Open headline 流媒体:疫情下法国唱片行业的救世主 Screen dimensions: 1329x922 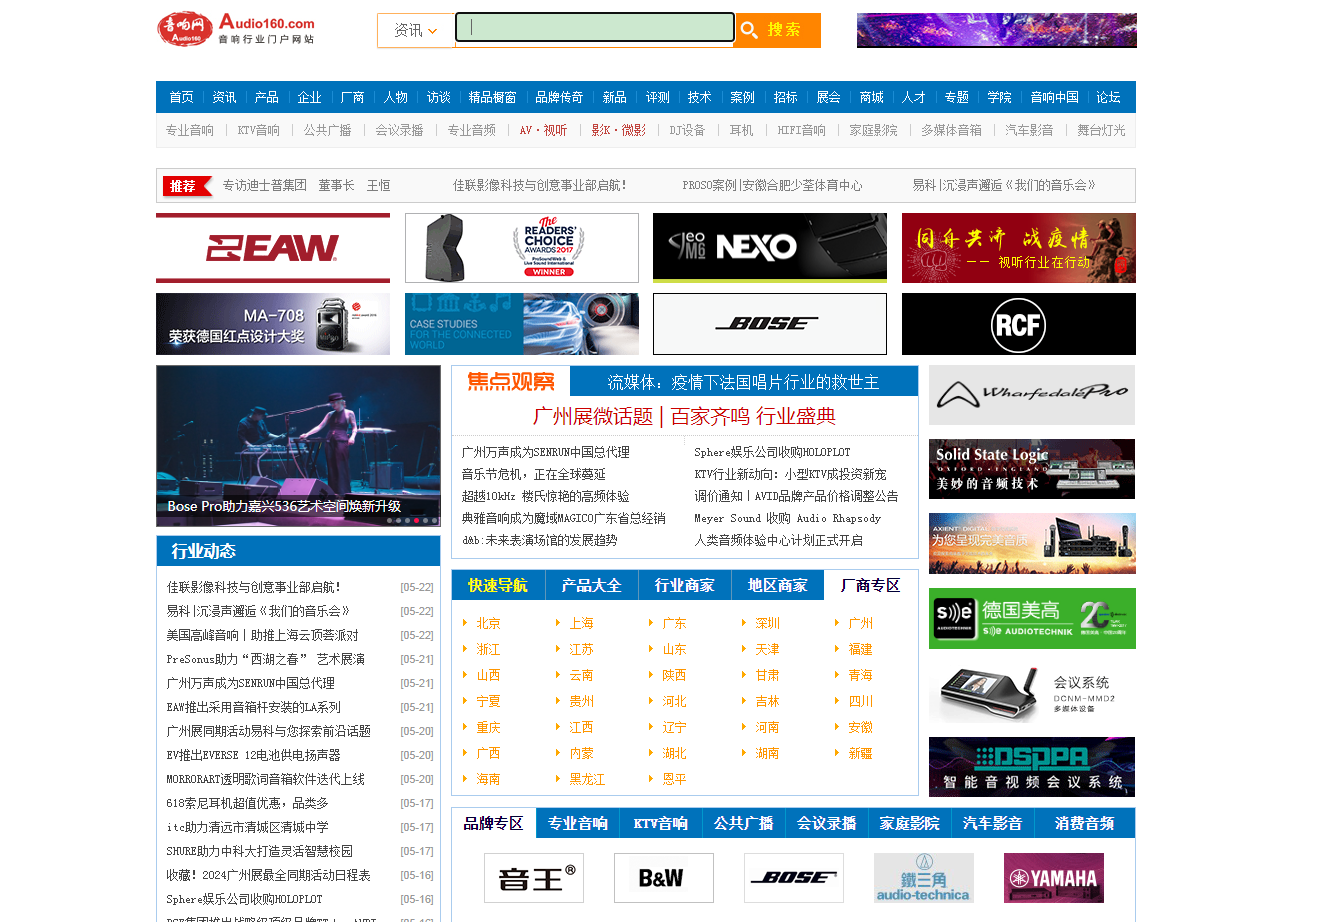pyautogui.click(x=743, y=382)
